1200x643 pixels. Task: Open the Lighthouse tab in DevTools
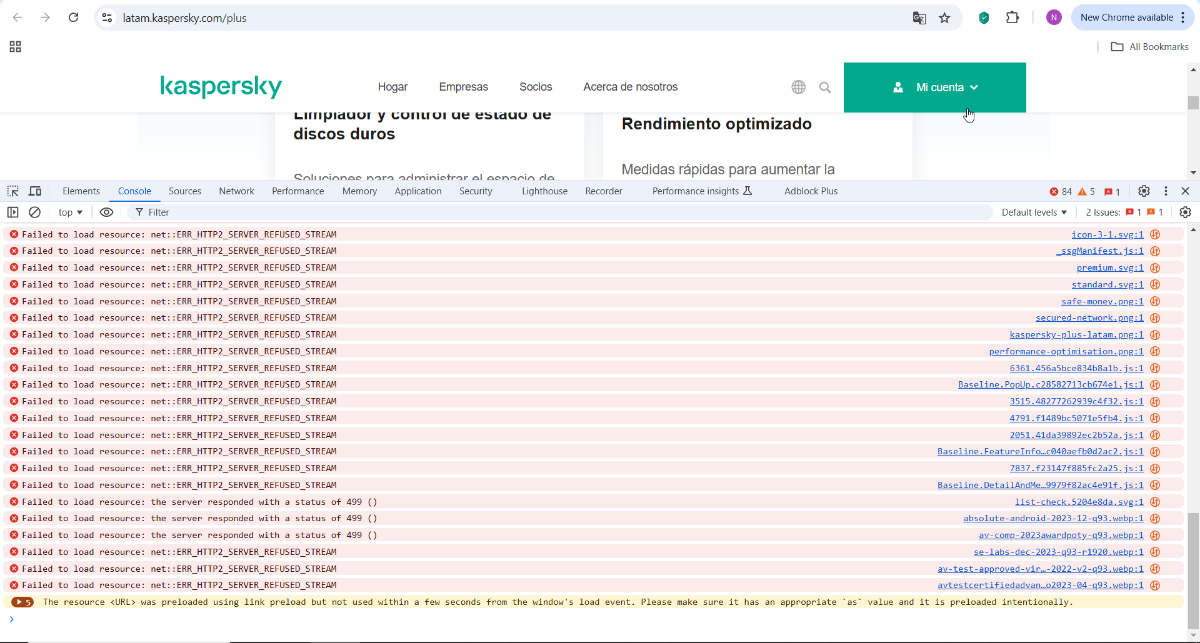(x=544, y=191)
